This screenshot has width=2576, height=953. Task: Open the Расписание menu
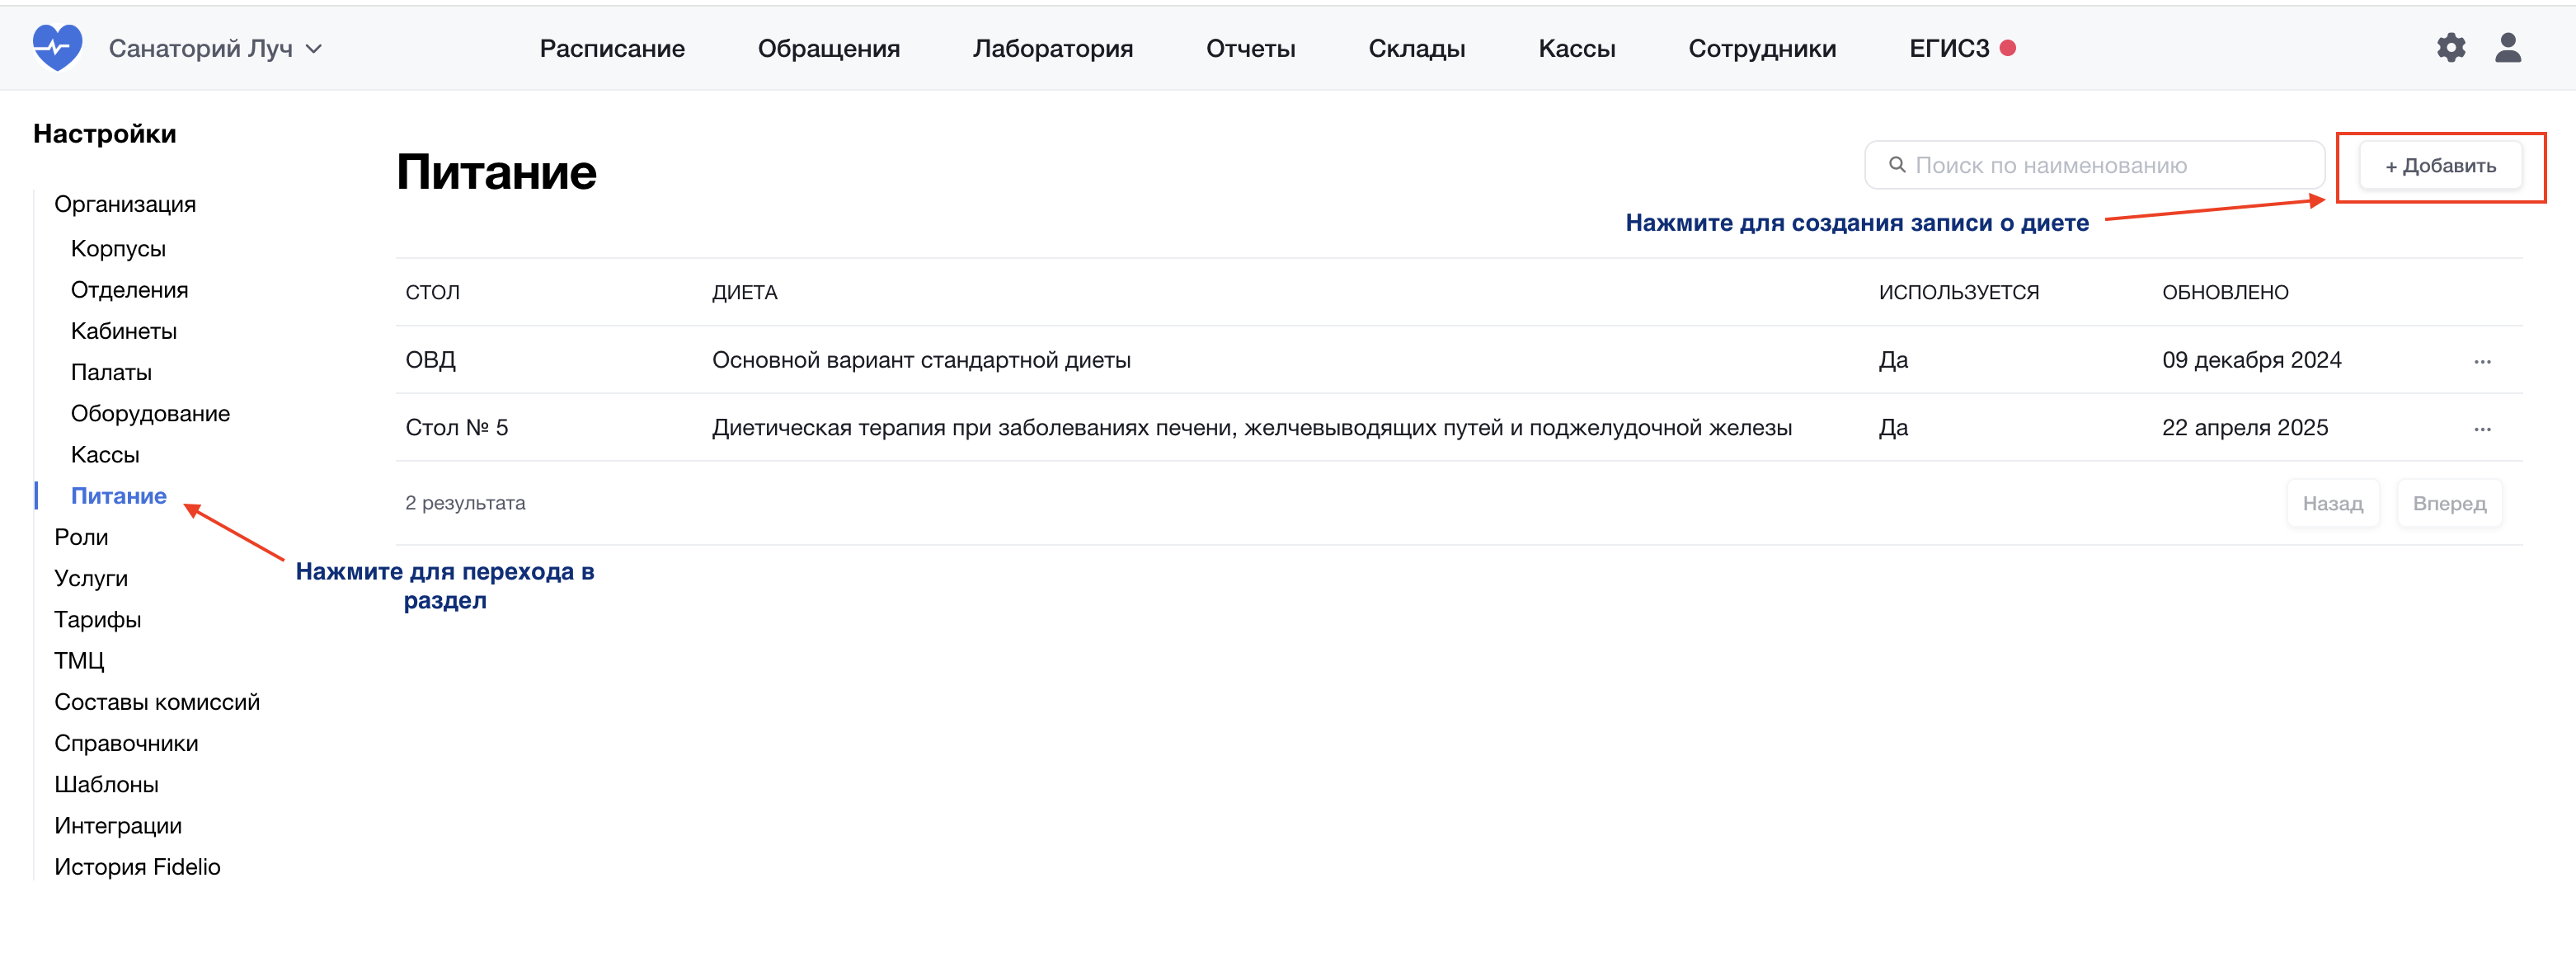(x=612, y=48)
